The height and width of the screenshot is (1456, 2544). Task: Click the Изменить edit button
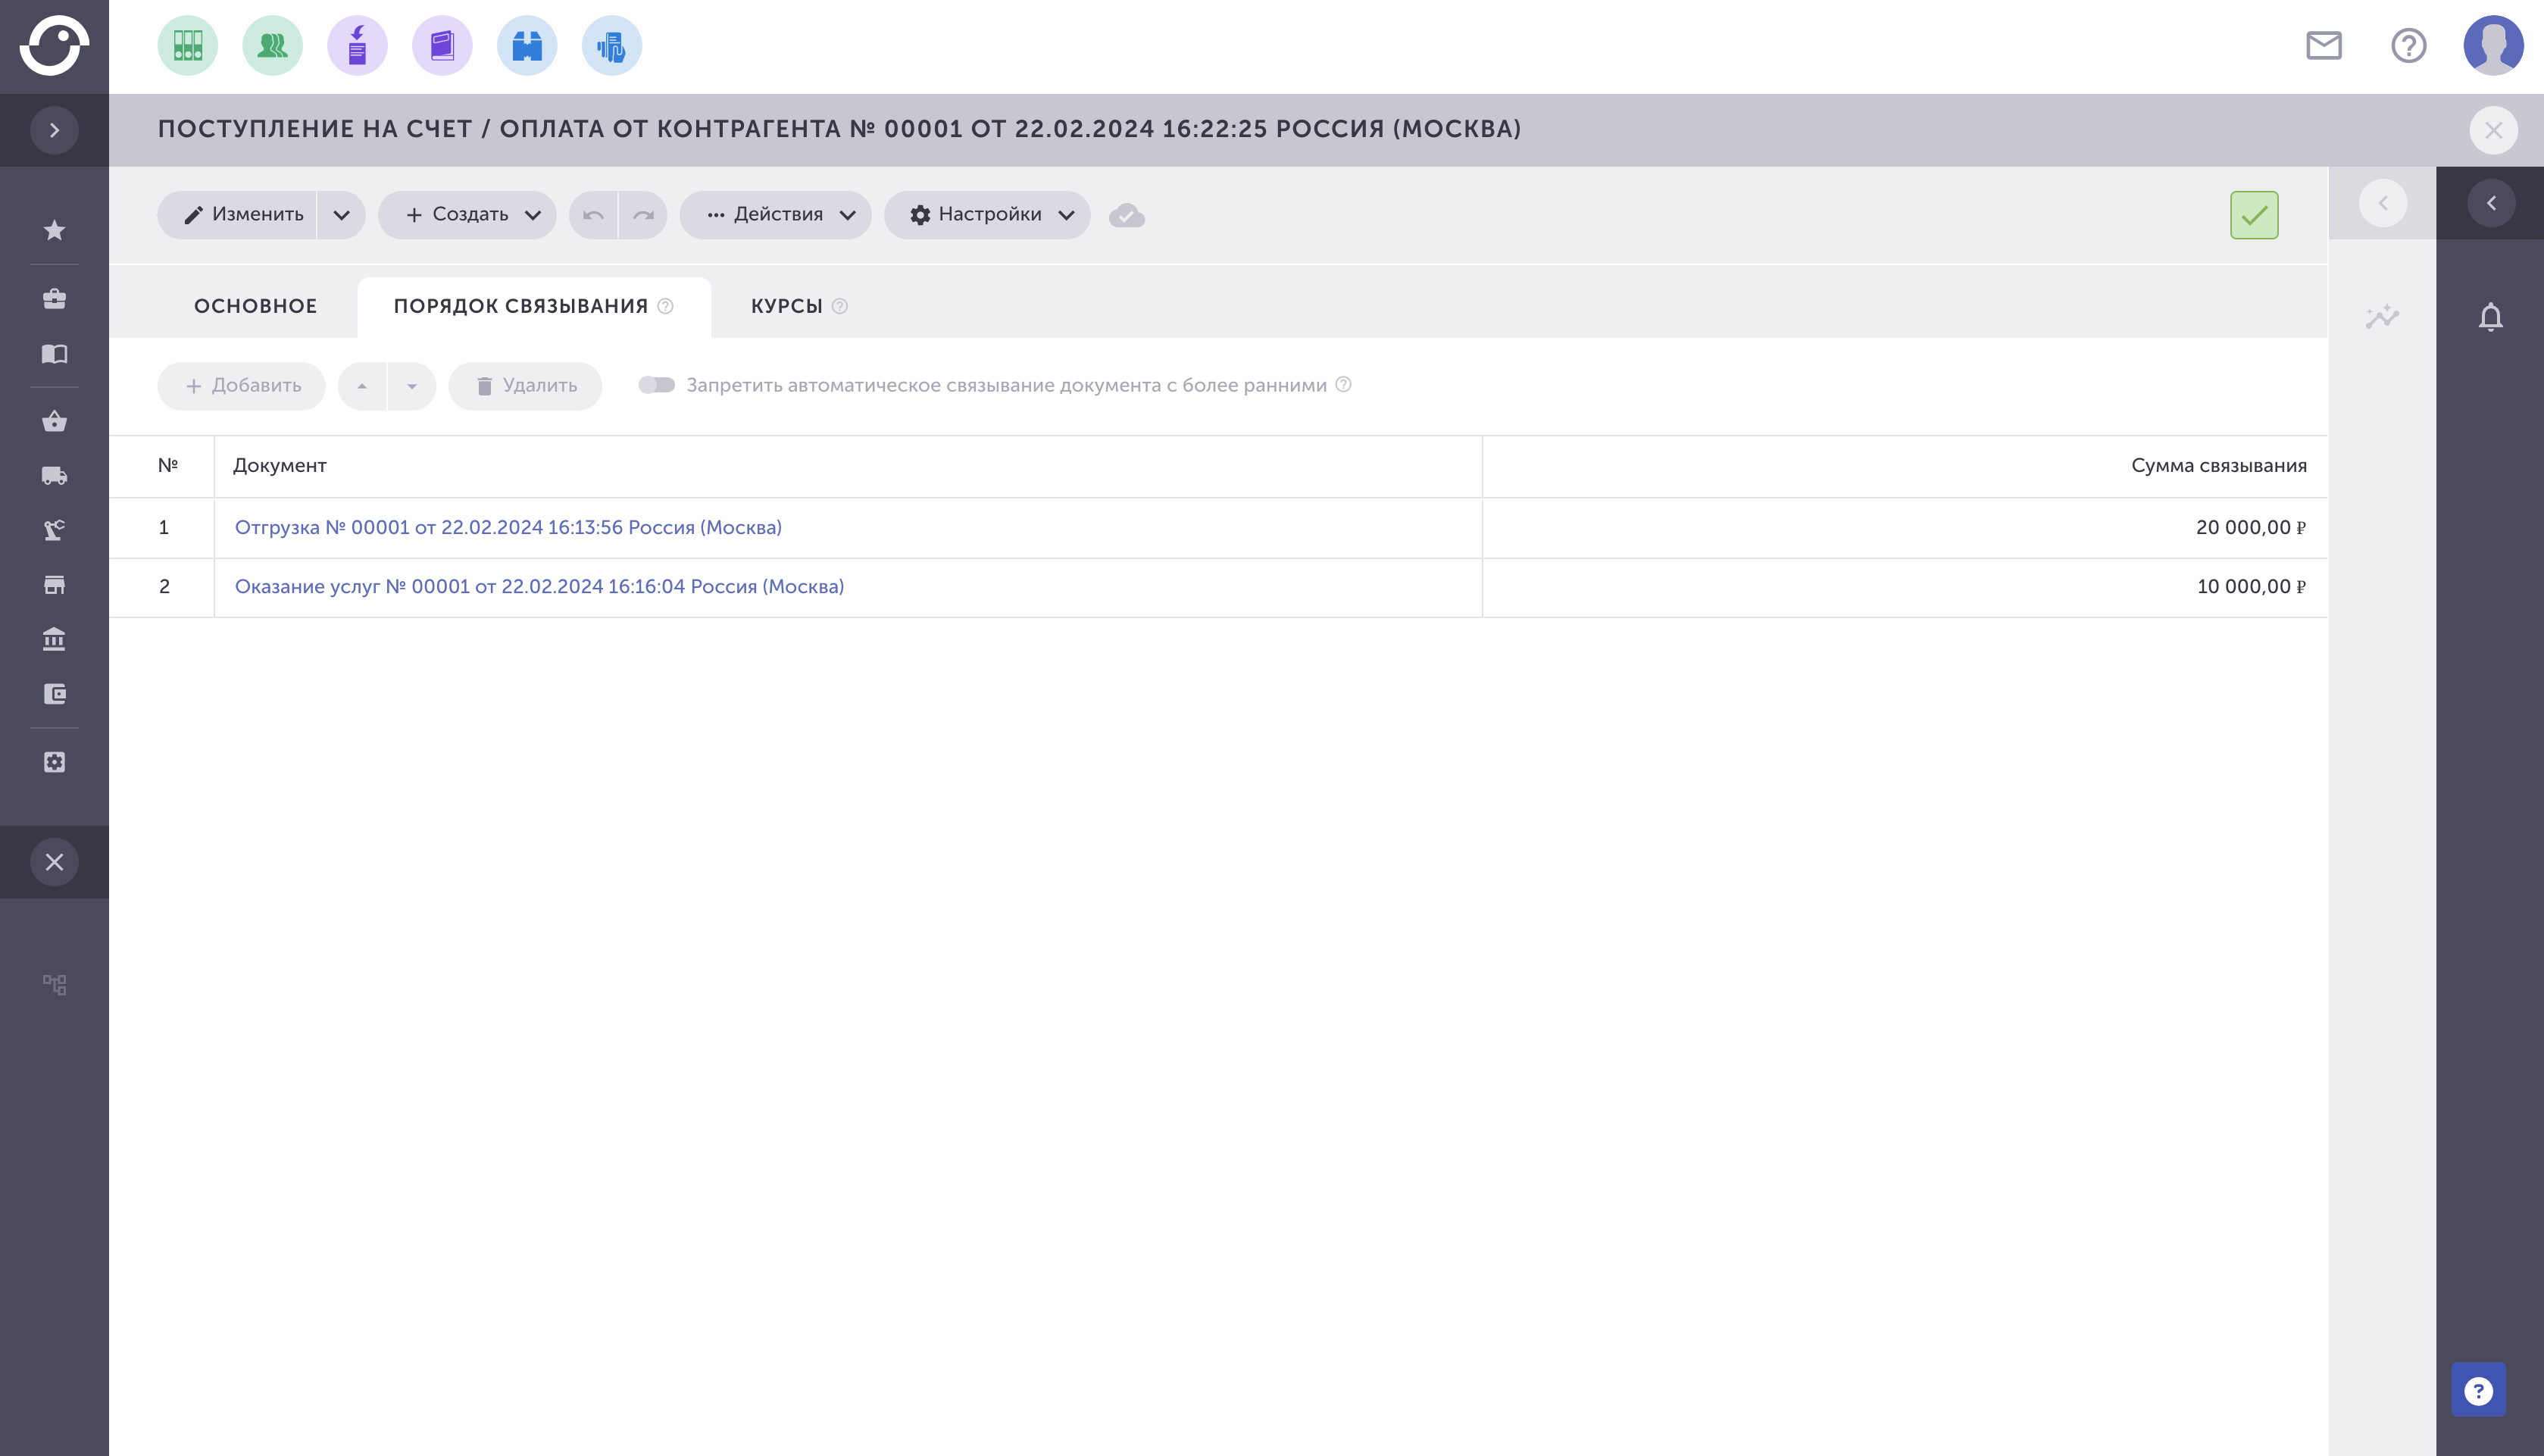point(237,215)
